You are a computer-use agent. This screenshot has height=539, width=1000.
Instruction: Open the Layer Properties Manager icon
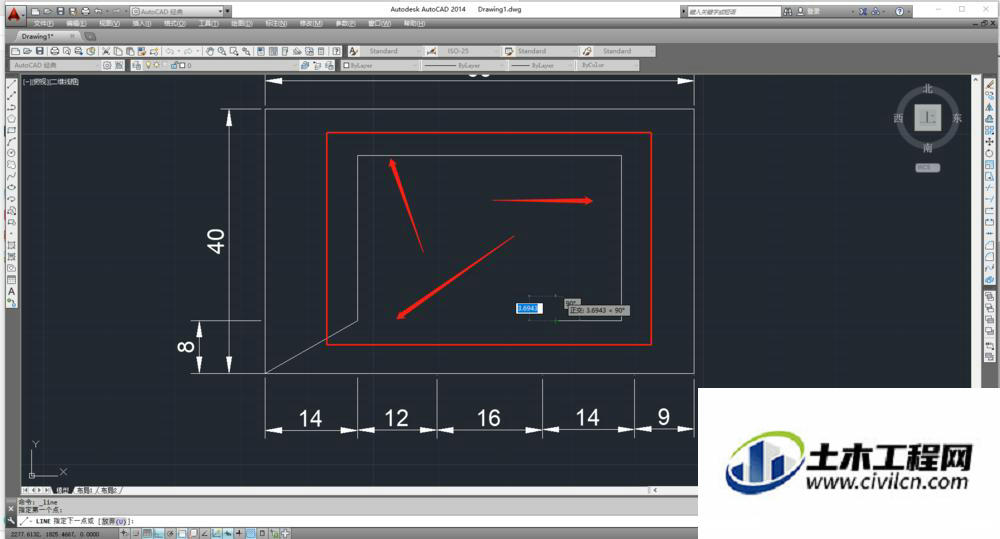click(136, 65)
